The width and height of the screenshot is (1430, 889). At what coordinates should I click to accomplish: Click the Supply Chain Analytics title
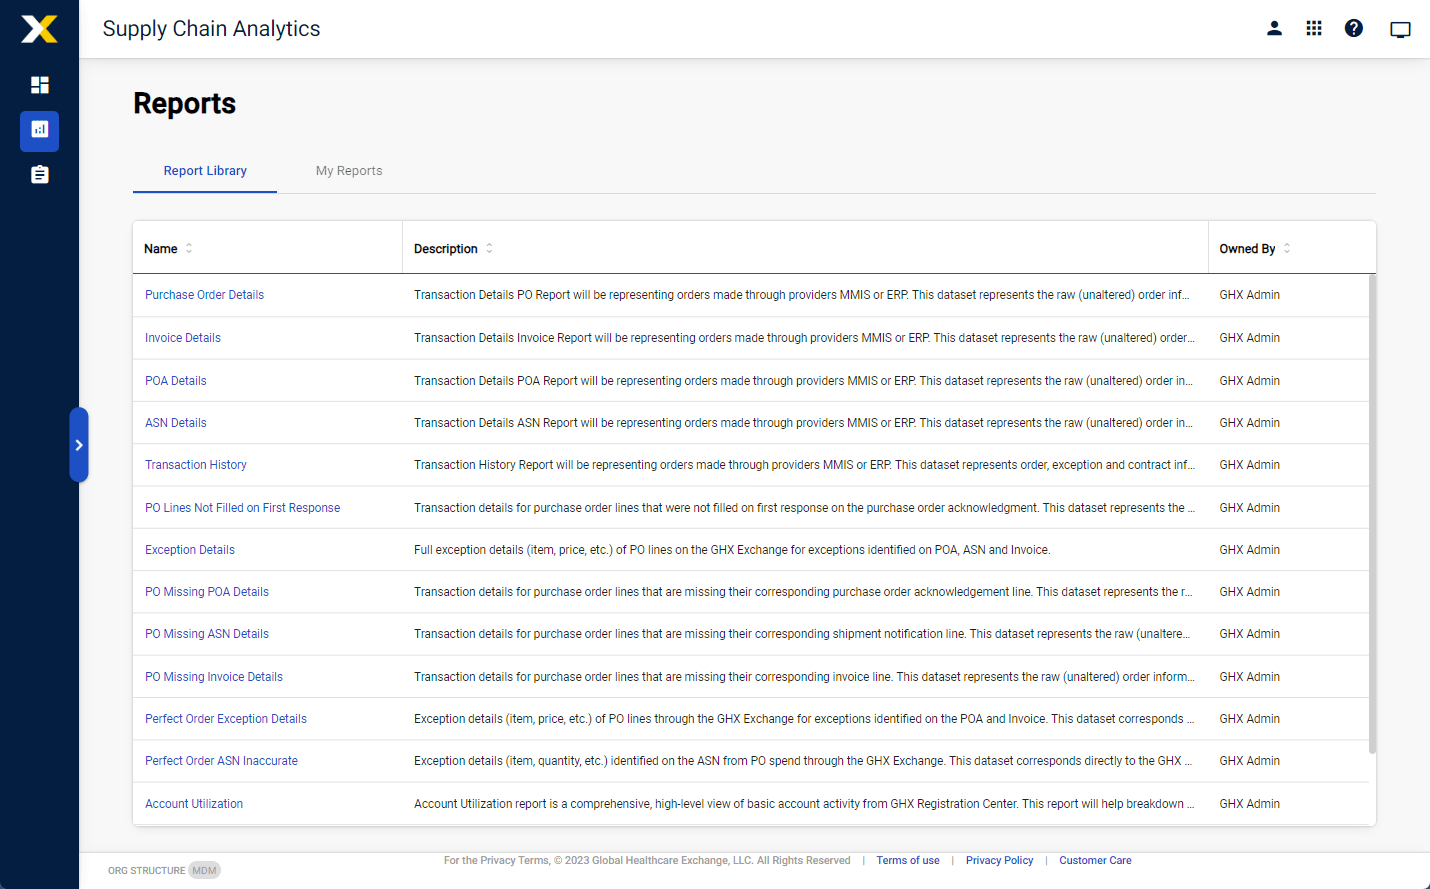coord(211,29)
